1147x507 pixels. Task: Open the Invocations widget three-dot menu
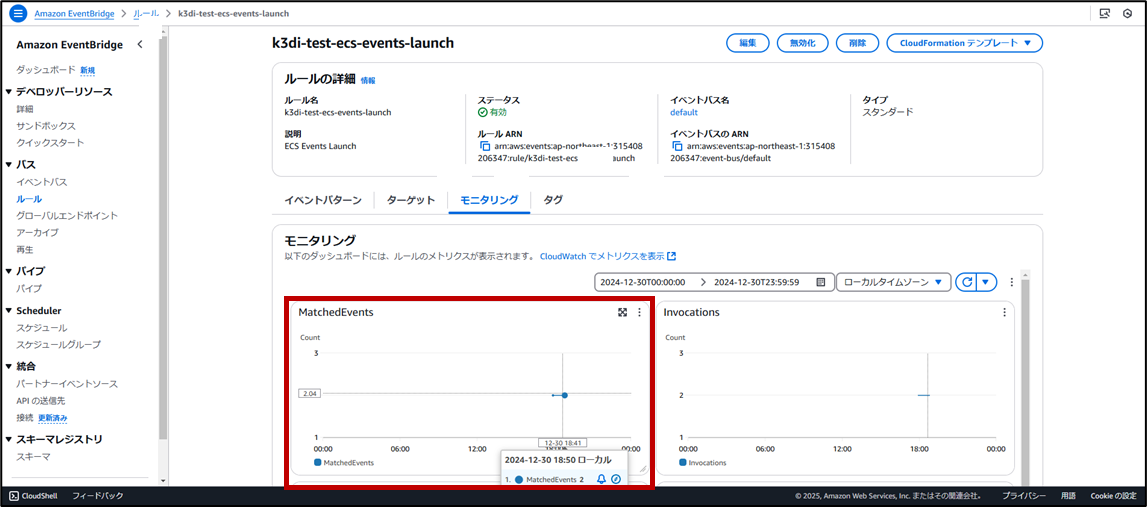(x=1004, y=312)
